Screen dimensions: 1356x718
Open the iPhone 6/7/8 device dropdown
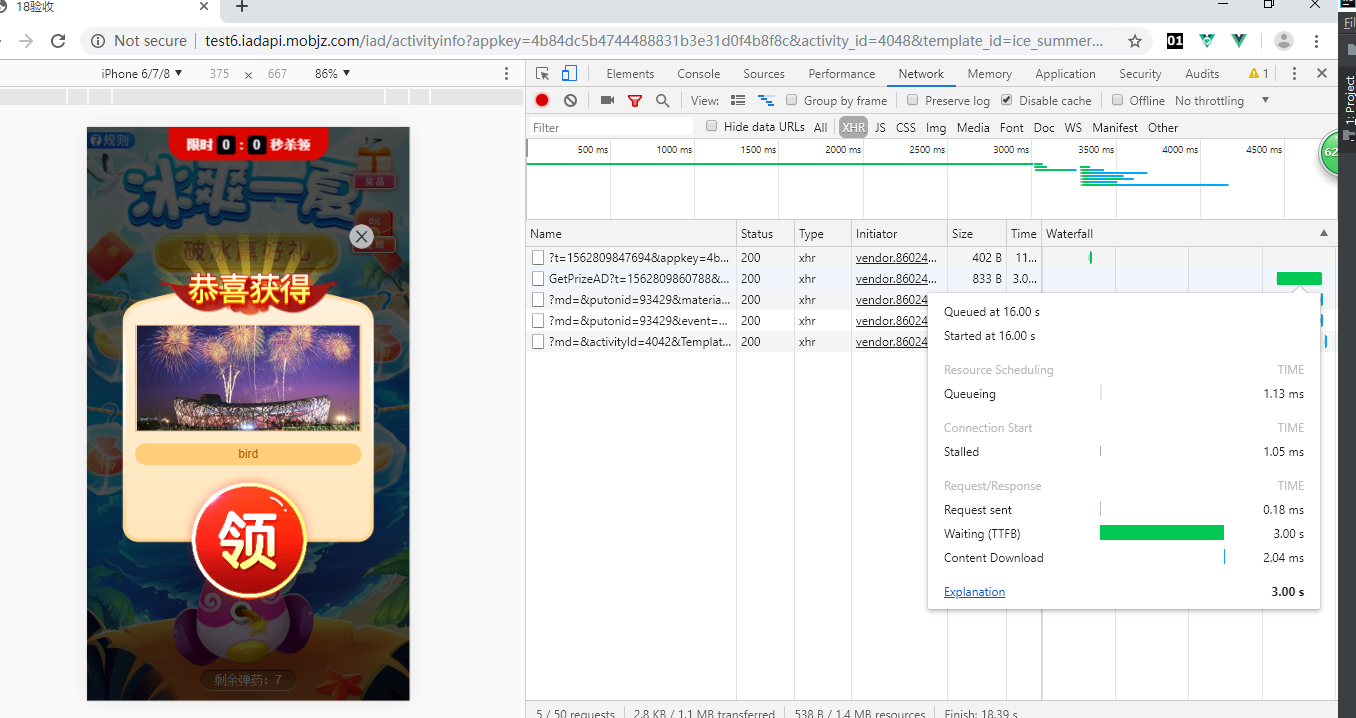pos(142,74)
